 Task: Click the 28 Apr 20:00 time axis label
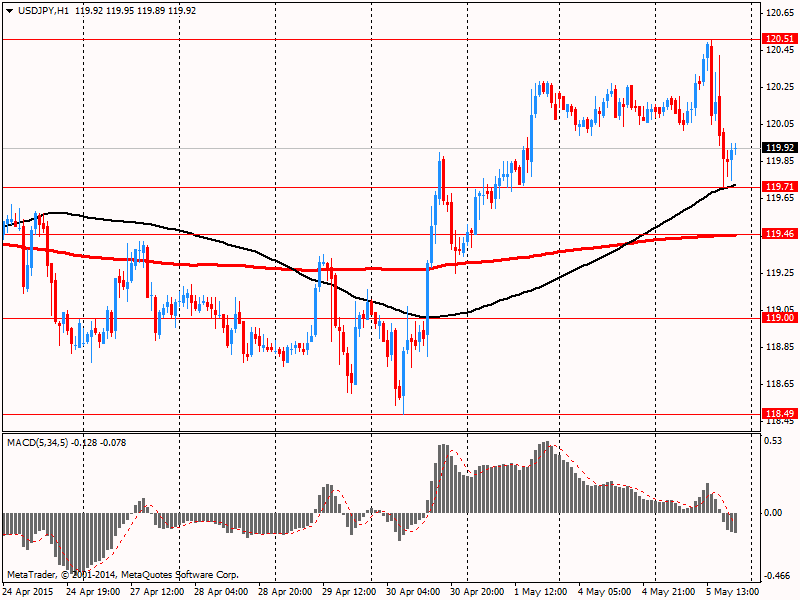(285, 592)
